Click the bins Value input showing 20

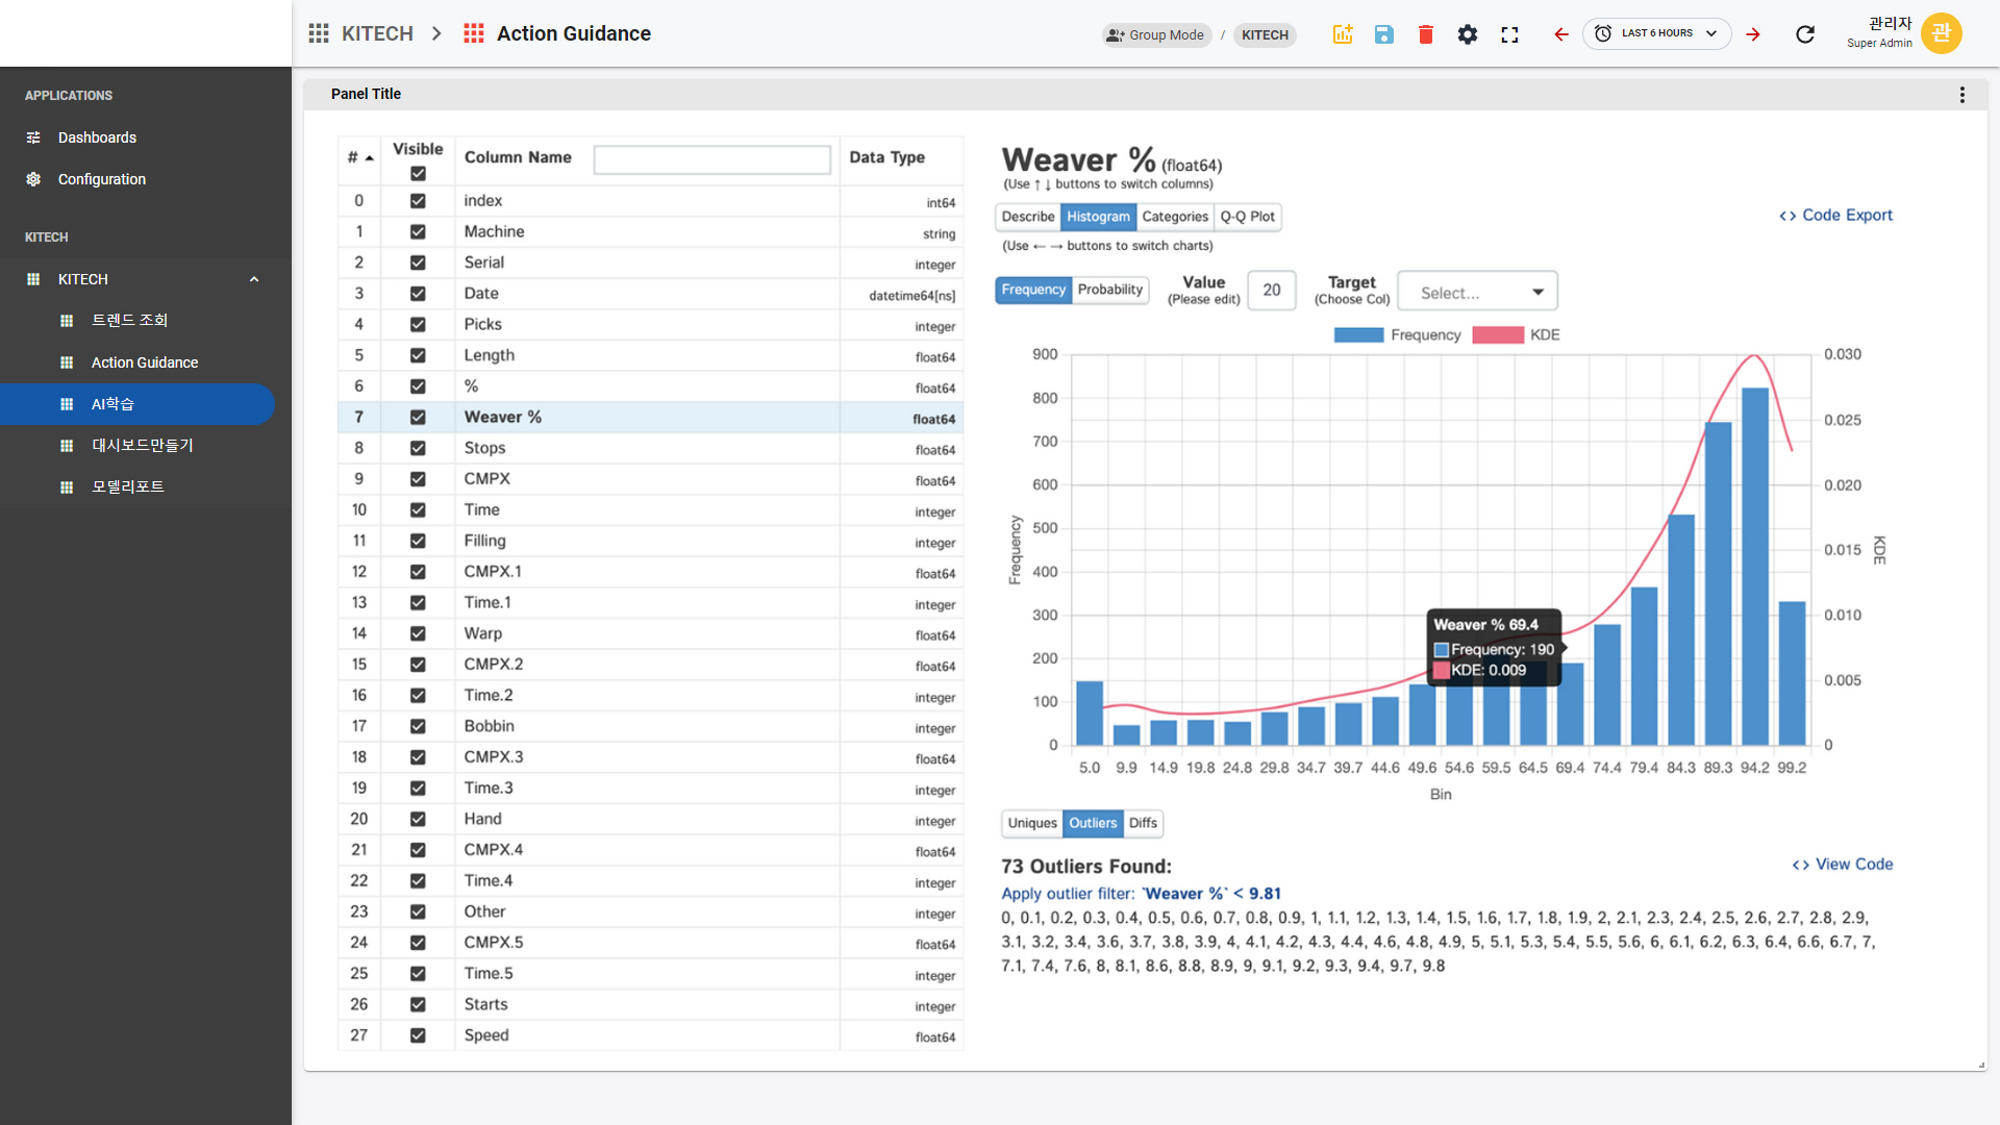1272,291
